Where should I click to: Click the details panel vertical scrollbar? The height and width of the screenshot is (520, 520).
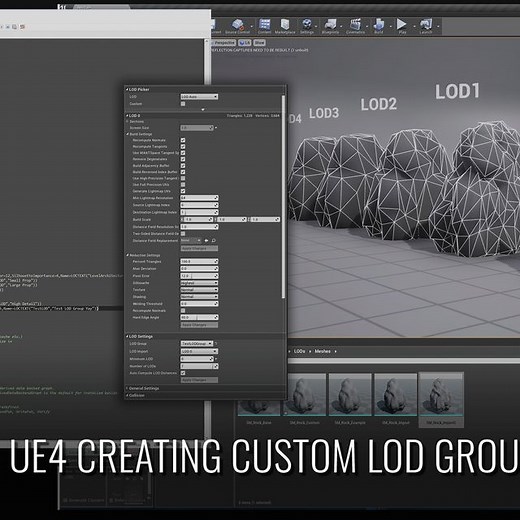pyautogui.click(x=283, y=197)
